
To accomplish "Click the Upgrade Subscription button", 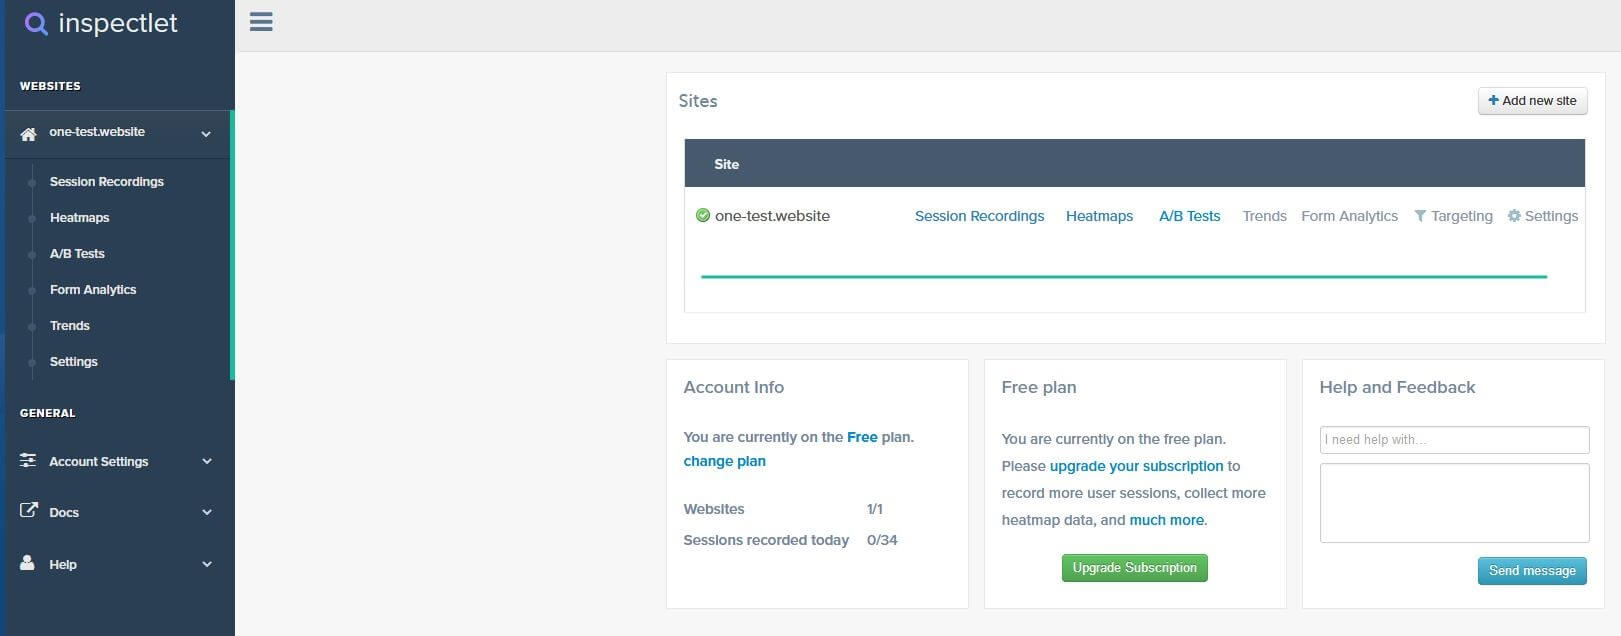I will pyautogui.click(x=1134, y=568).
